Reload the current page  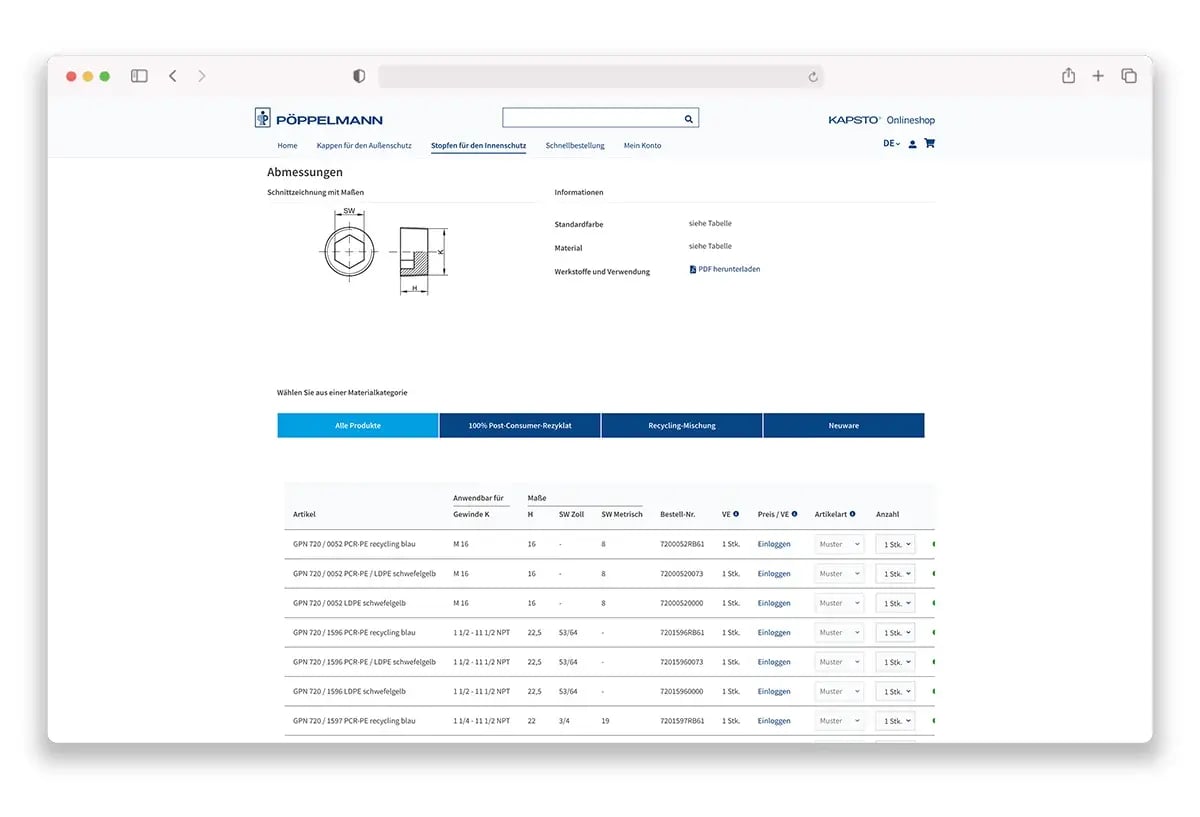click(x=813, y=76)
